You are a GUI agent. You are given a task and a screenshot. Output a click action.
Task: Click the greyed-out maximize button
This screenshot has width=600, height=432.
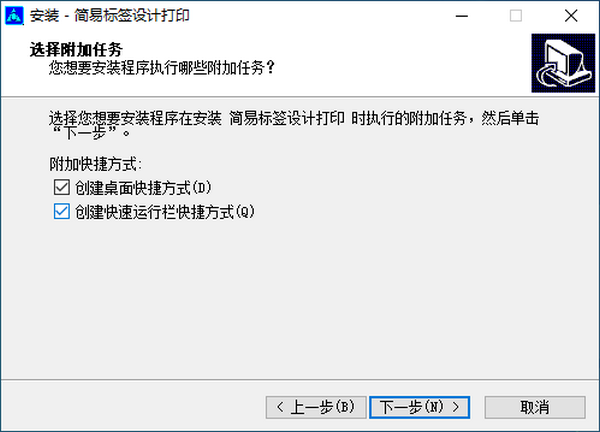coord(515,16)
